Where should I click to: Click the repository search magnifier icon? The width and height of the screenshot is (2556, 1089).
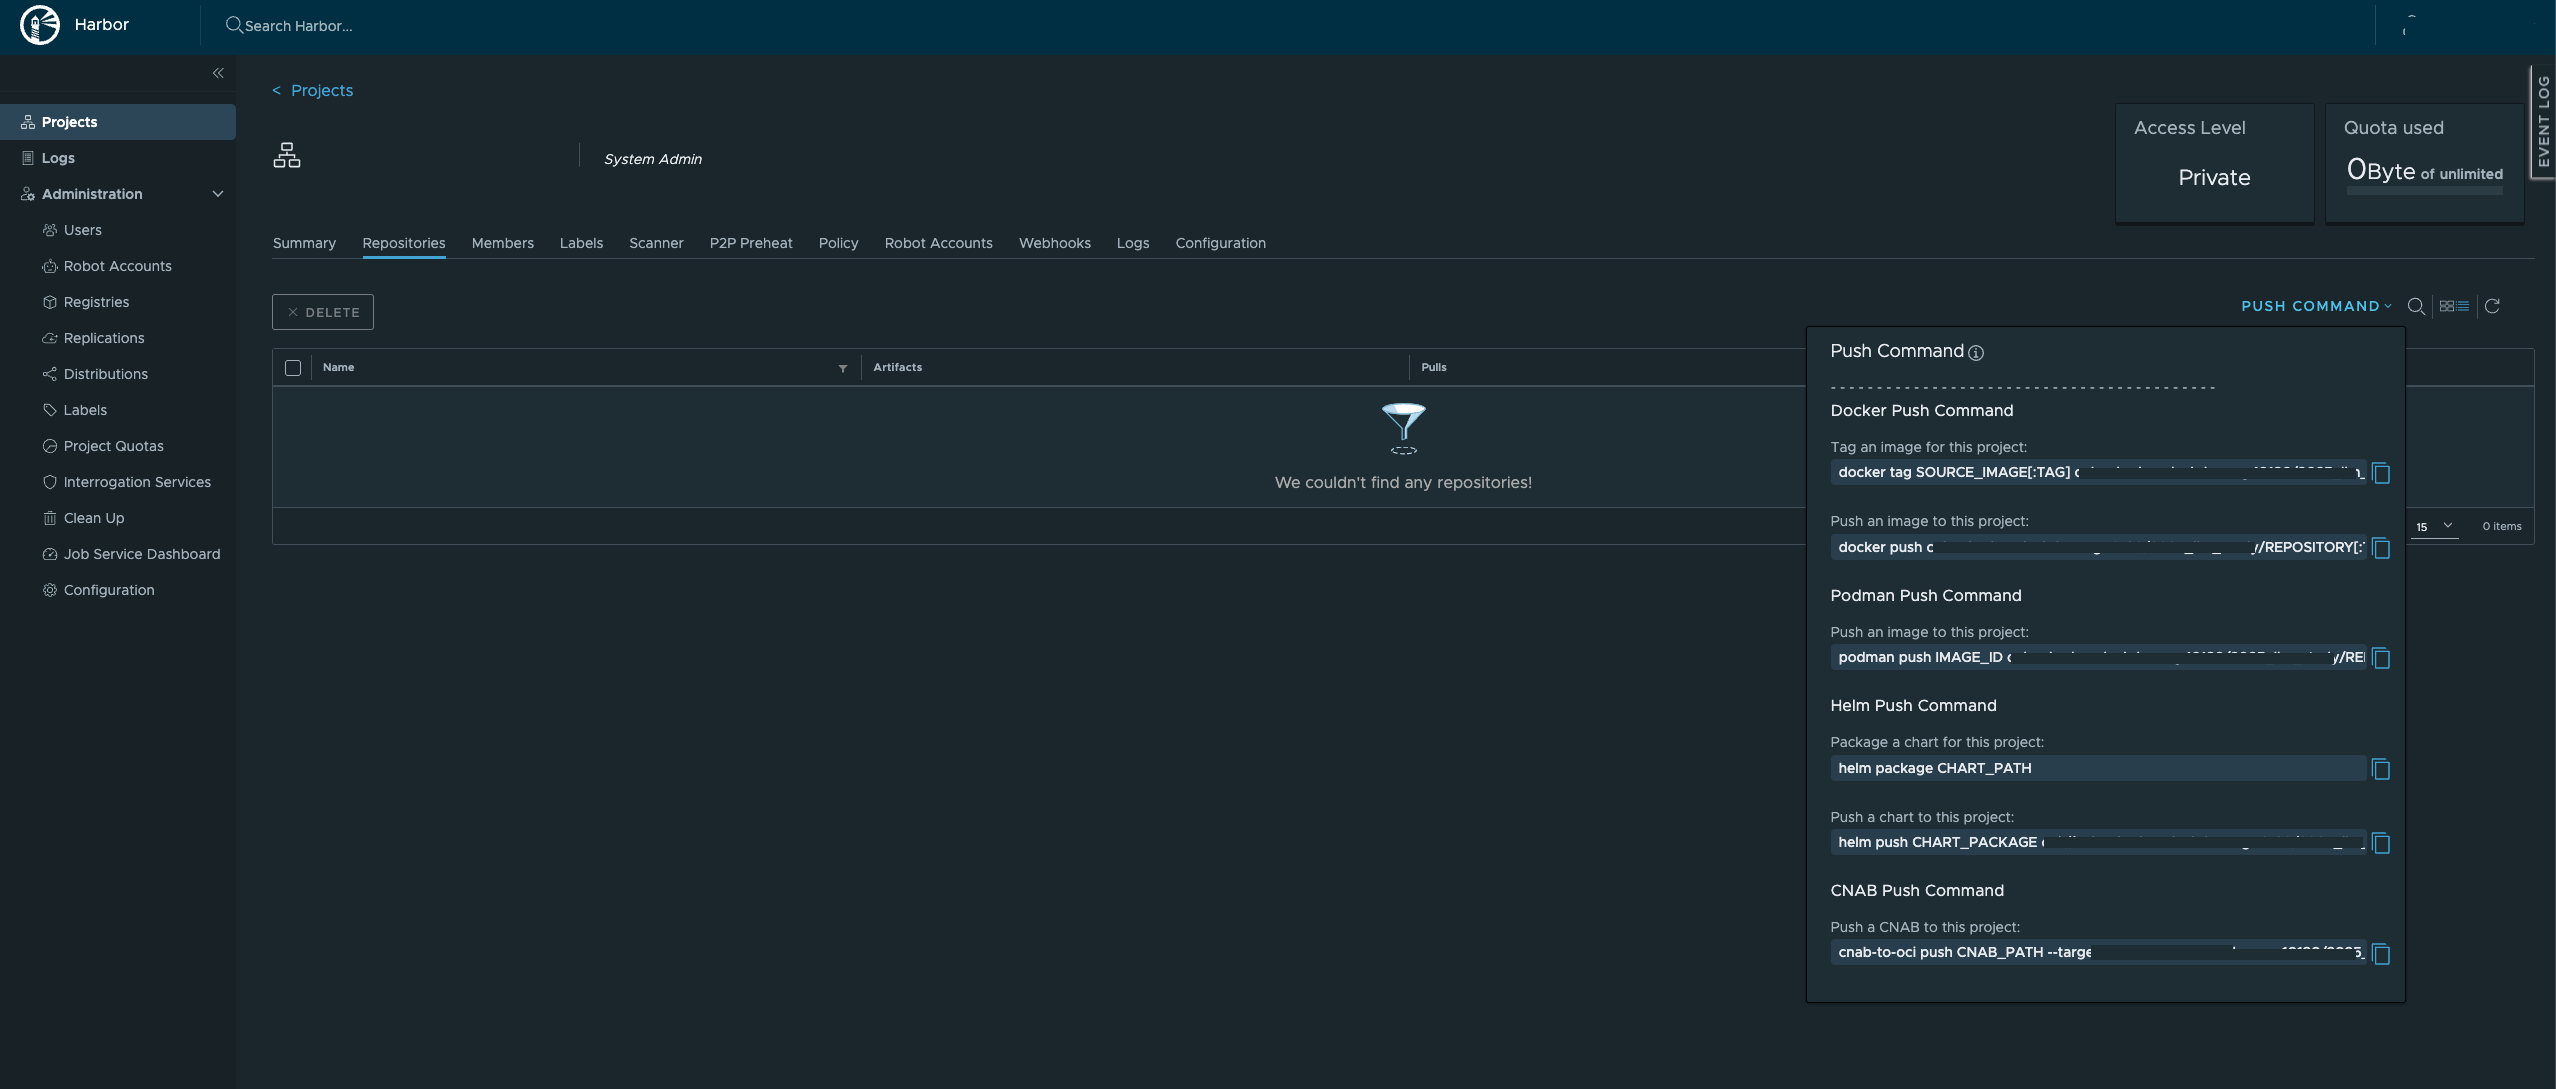[2416, 306]
